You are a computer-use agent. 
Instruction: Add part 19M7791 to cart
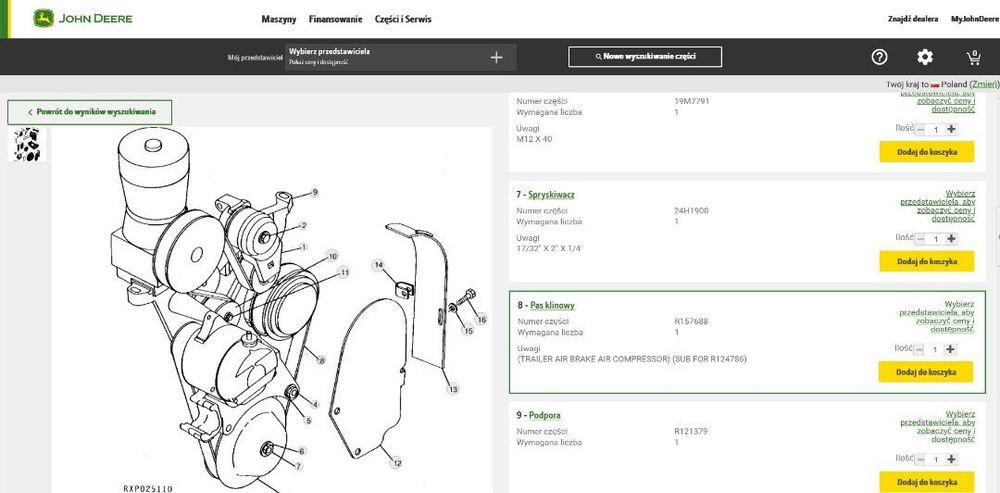click(927, 152)
